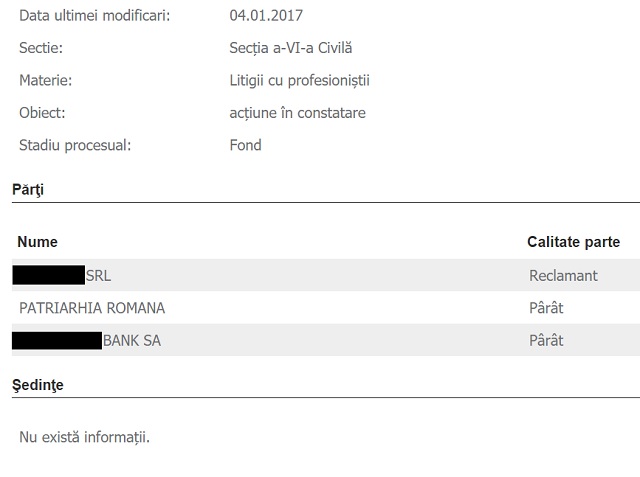Click the "Părți" section heading
The height and width of the screenshot is (477, 640).
(x=28, y=188)
